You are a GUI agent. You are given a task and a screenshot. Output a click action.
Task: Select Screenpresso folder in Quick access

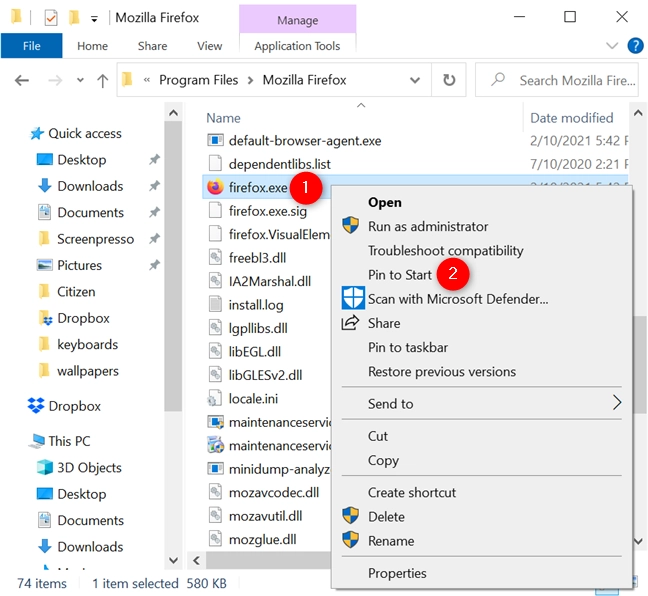pos(95,239)
